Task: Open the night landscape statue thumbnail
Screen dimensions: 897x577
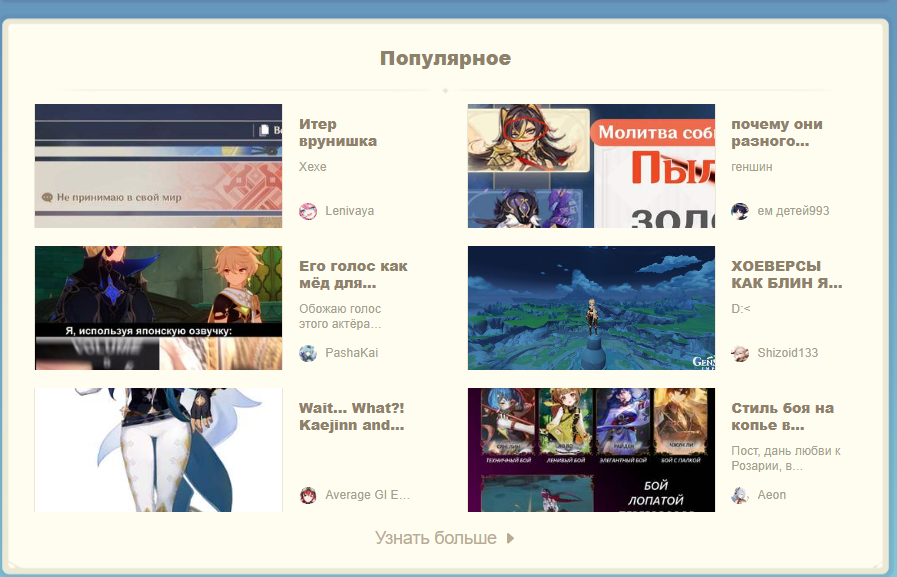Action: click(591, 308)
